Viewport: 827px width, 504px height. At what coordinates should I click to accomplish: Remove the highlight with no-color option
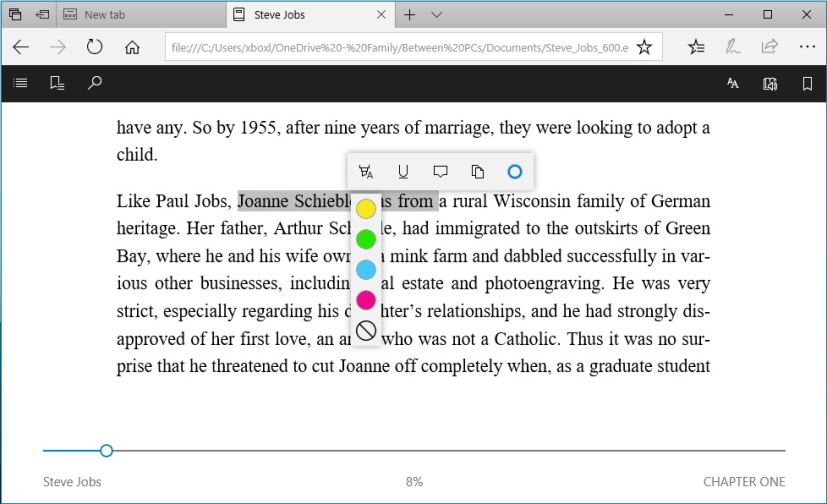point(366,331)
